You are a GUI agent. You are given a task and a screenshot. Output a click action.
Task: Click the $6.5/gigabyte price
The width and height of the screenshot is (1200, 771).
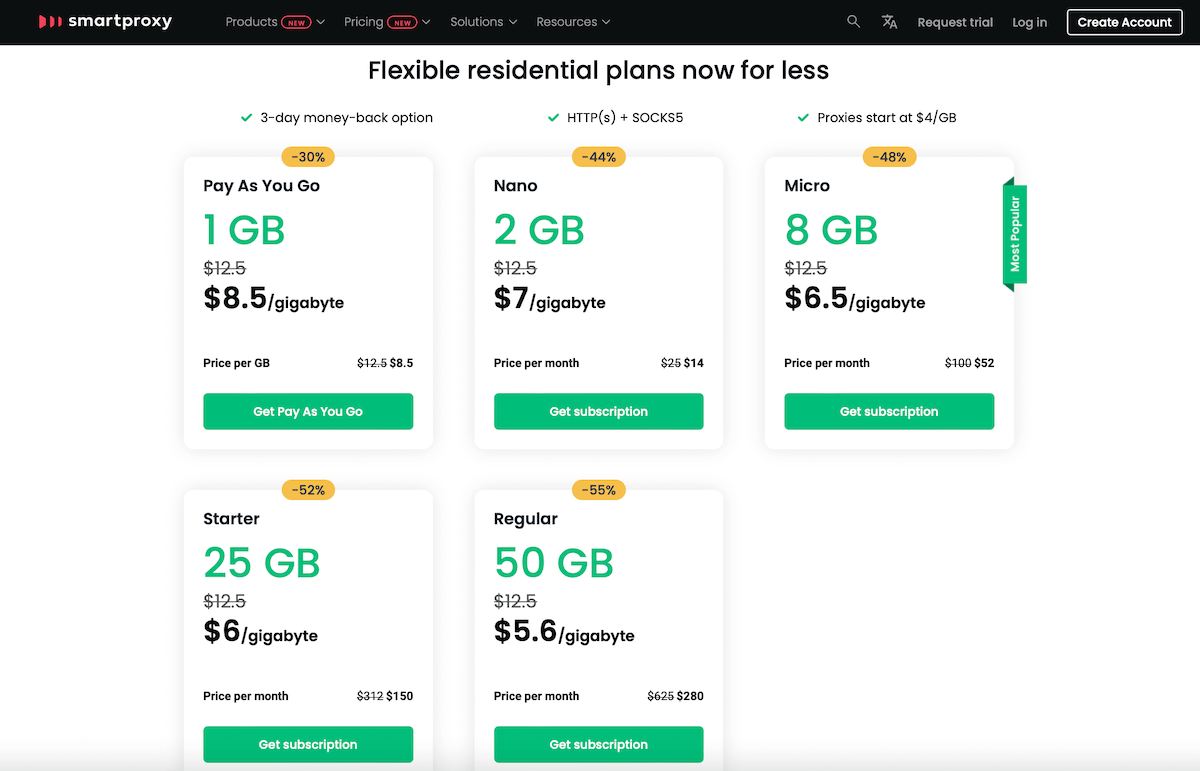click(x=855, y=299)
